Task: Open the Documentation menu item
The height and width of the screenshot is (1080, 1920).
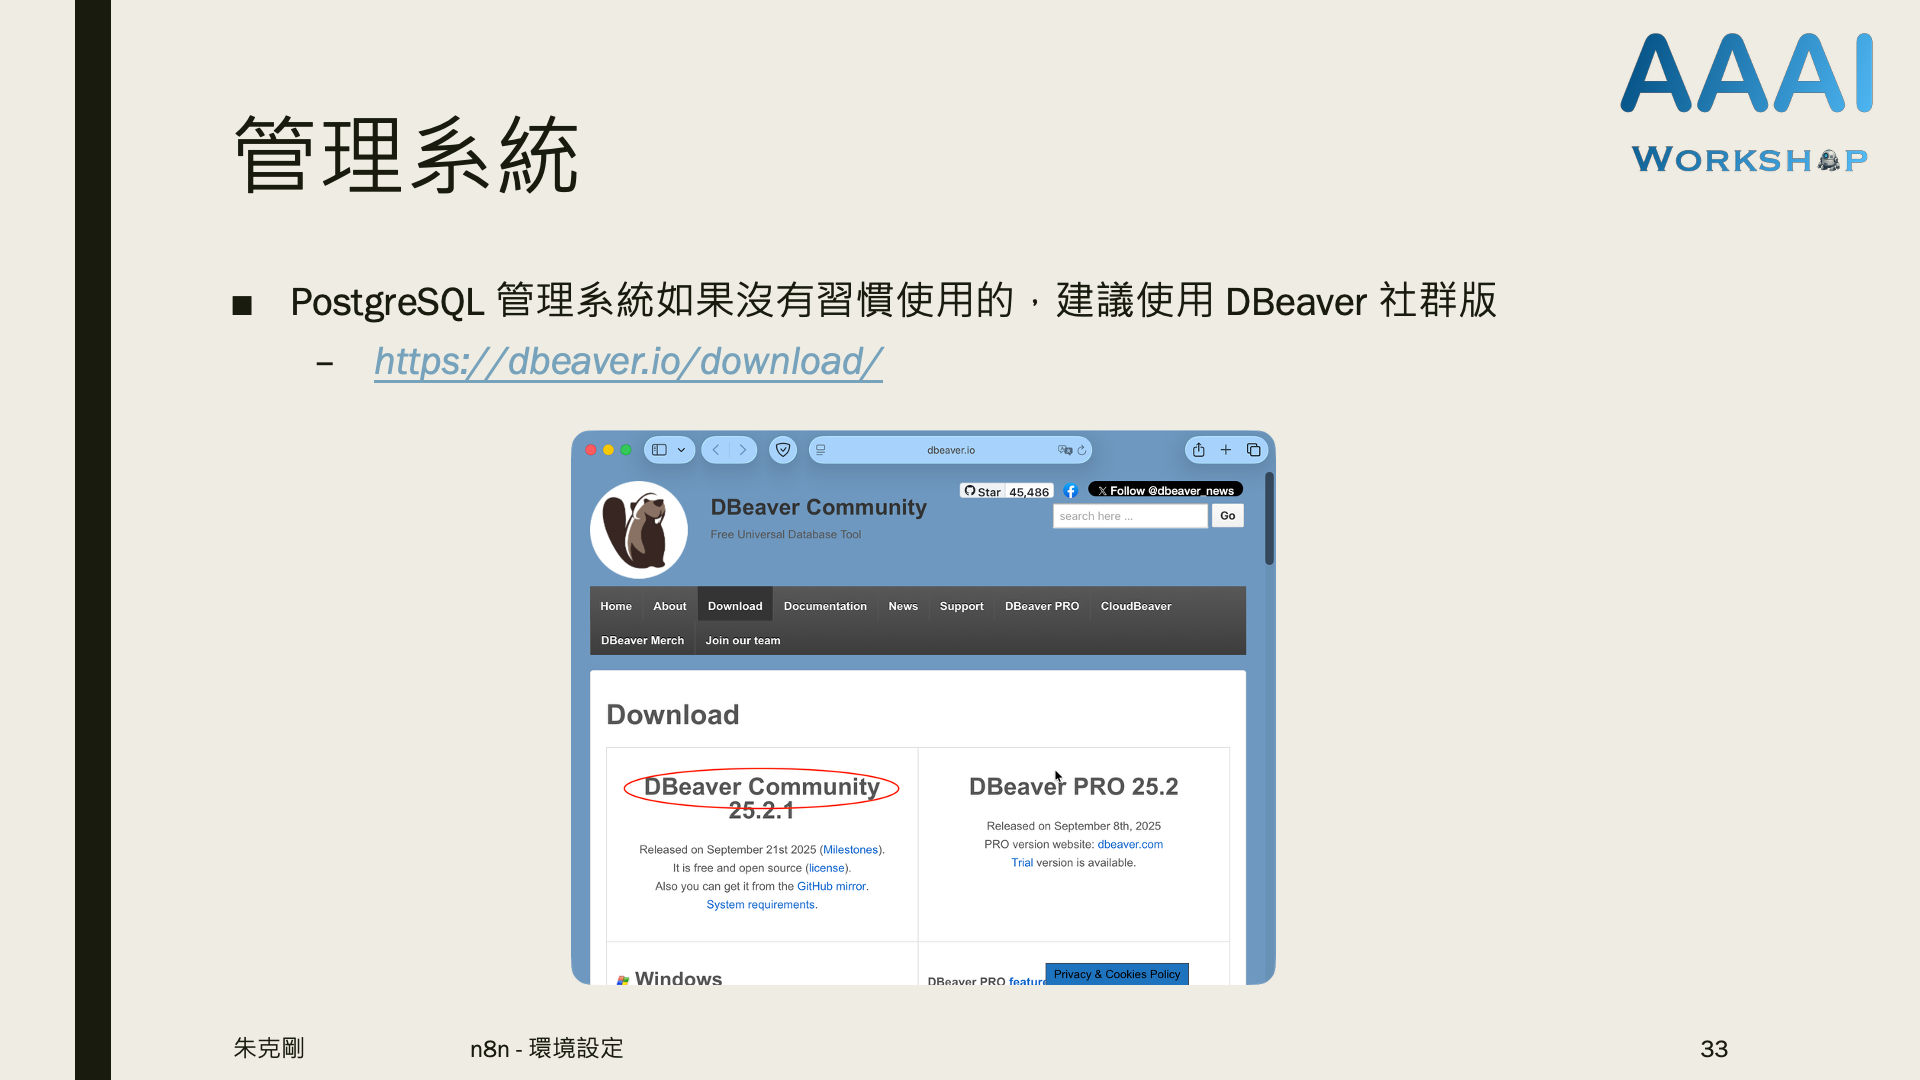Action: click(825, 606)
